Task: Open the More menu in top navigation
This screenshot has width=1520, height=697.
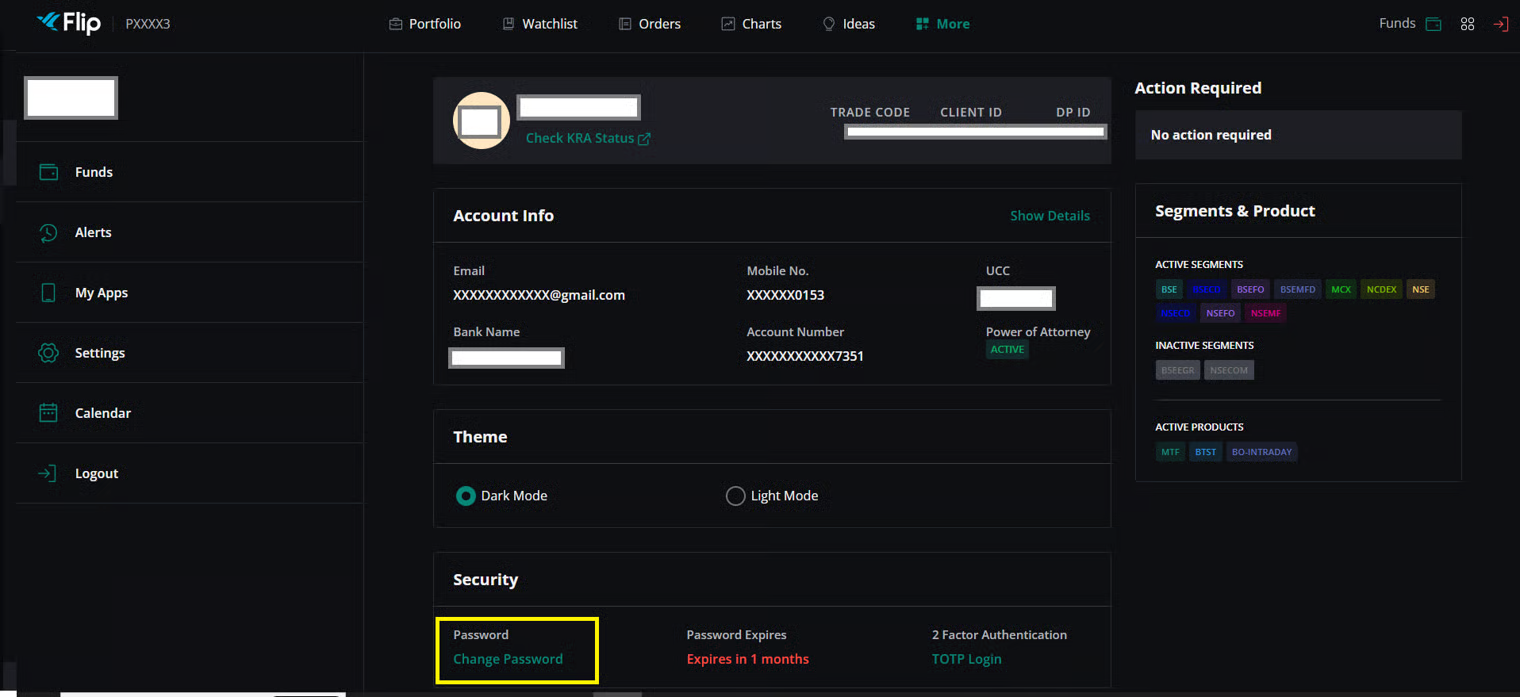Action: pyautogui.click(x=942, y=24)
